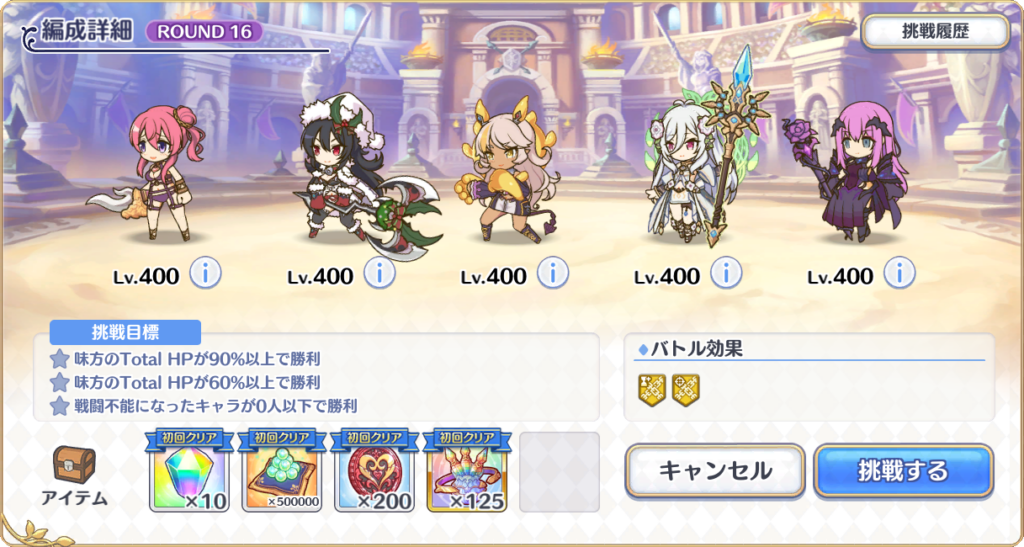
Task: Select the red heart coin ×200 reward
Action: point(374,471)
